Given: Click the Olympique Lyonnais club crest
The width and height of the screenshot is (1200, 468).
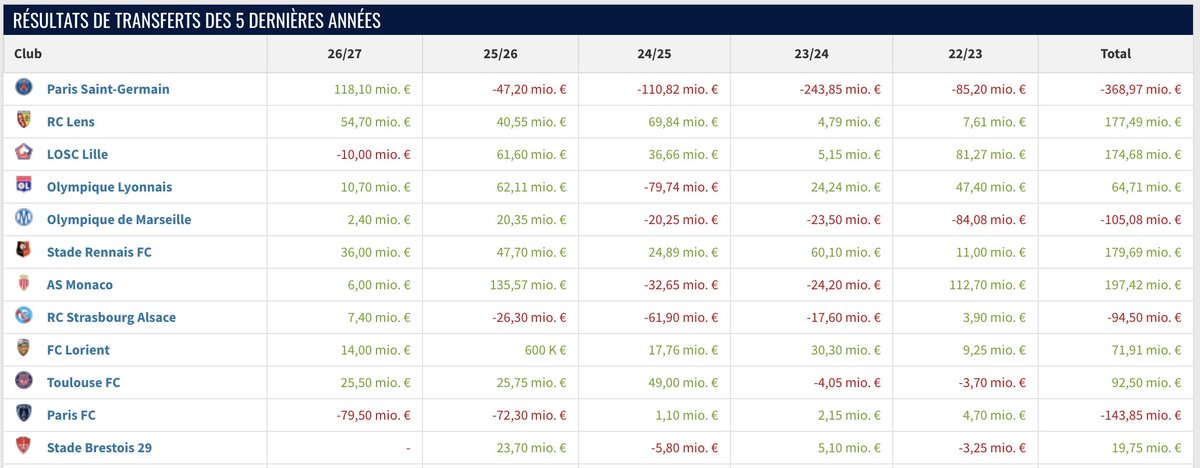Looking at the screenshot, I should pyautogui.click(x=24, y=186).
